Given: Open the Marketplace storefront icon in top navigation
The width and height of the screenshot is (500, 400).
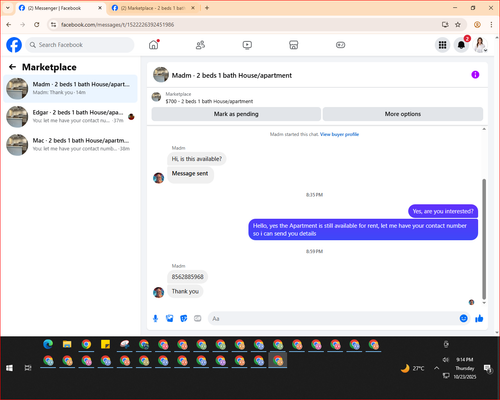Looking at the screenshot, I should click(x=294, y=45).
